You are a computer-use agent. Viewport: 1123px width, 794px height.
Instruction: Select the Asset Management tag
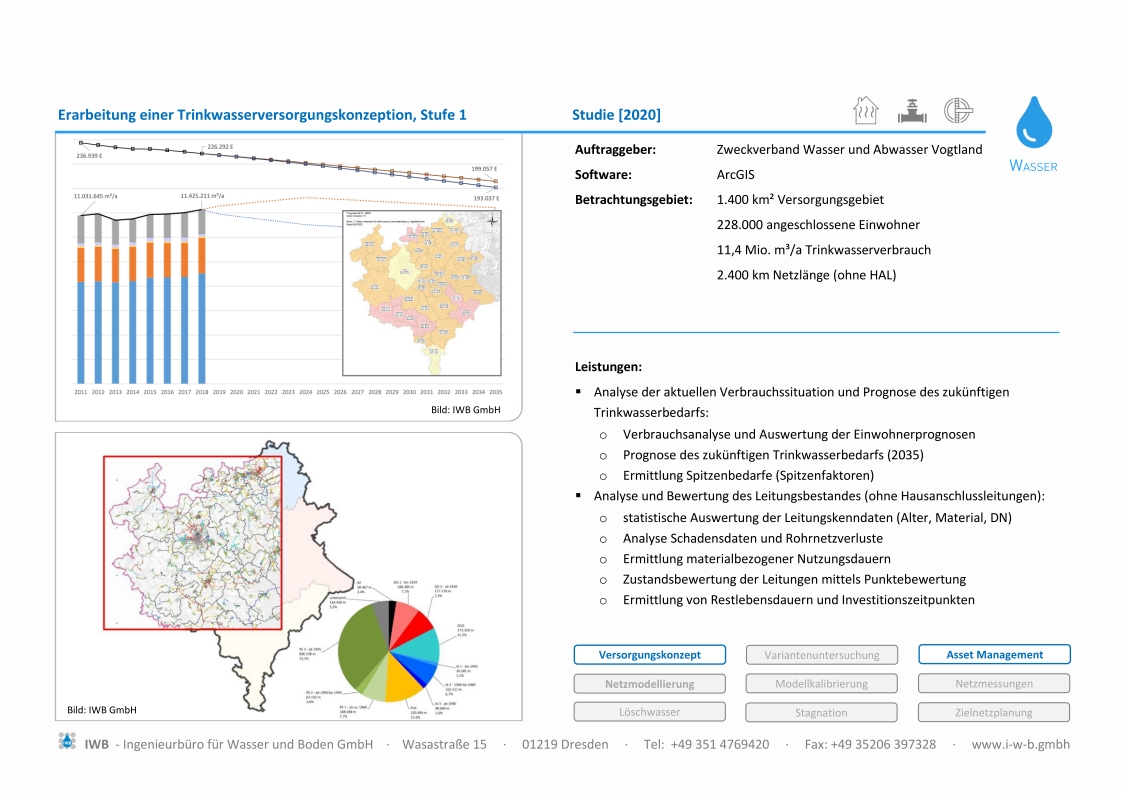tap(994, 655)
